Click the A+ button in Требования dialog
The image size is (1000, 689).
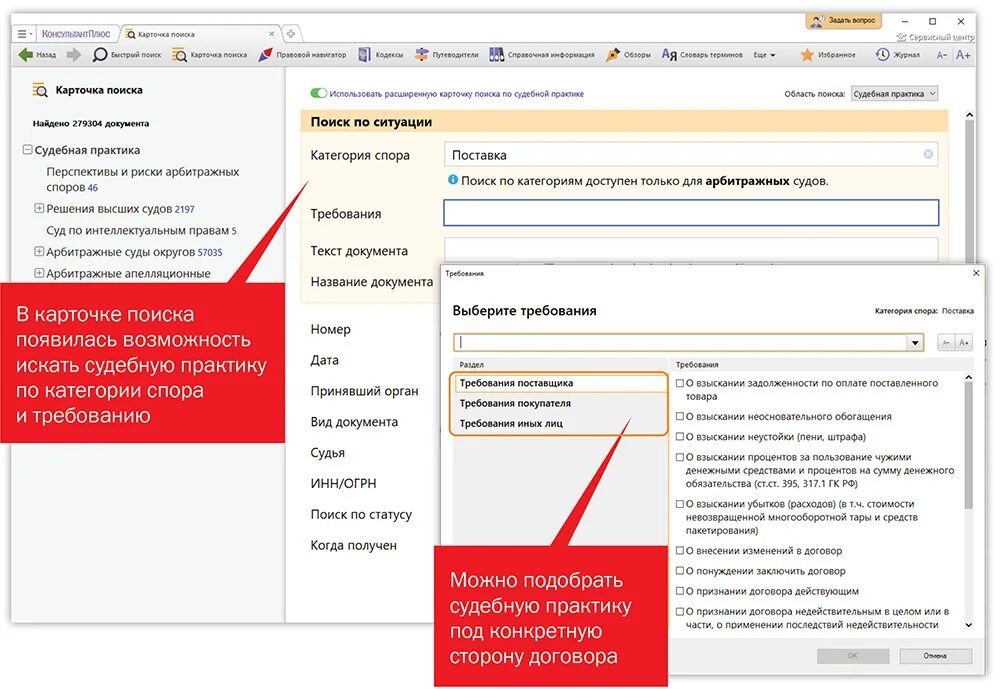click(x=964, y=343)
